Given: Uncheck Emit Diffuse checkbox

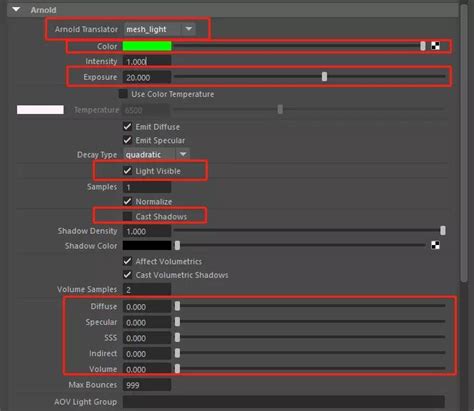Looking at the screenshot, I should pos(127,127).
